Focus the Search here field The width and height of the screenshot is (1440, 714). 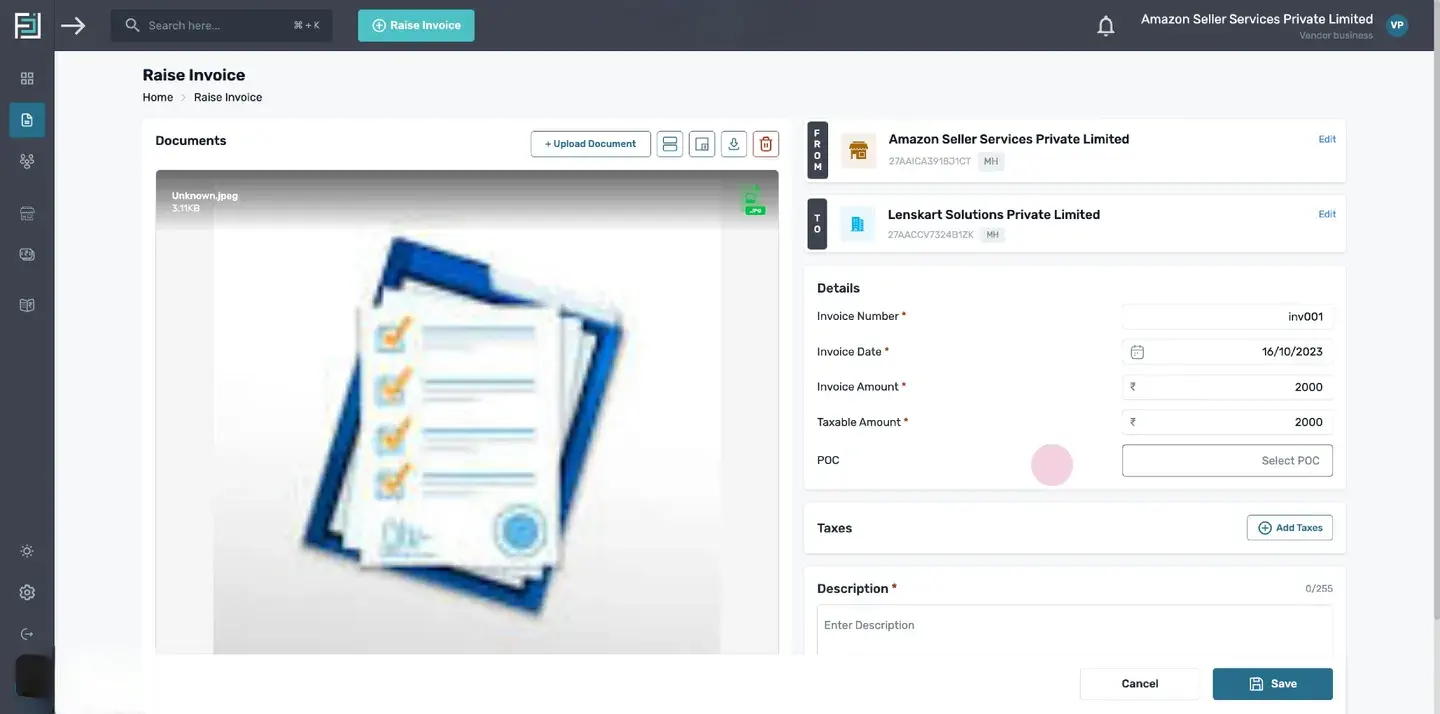221,25
